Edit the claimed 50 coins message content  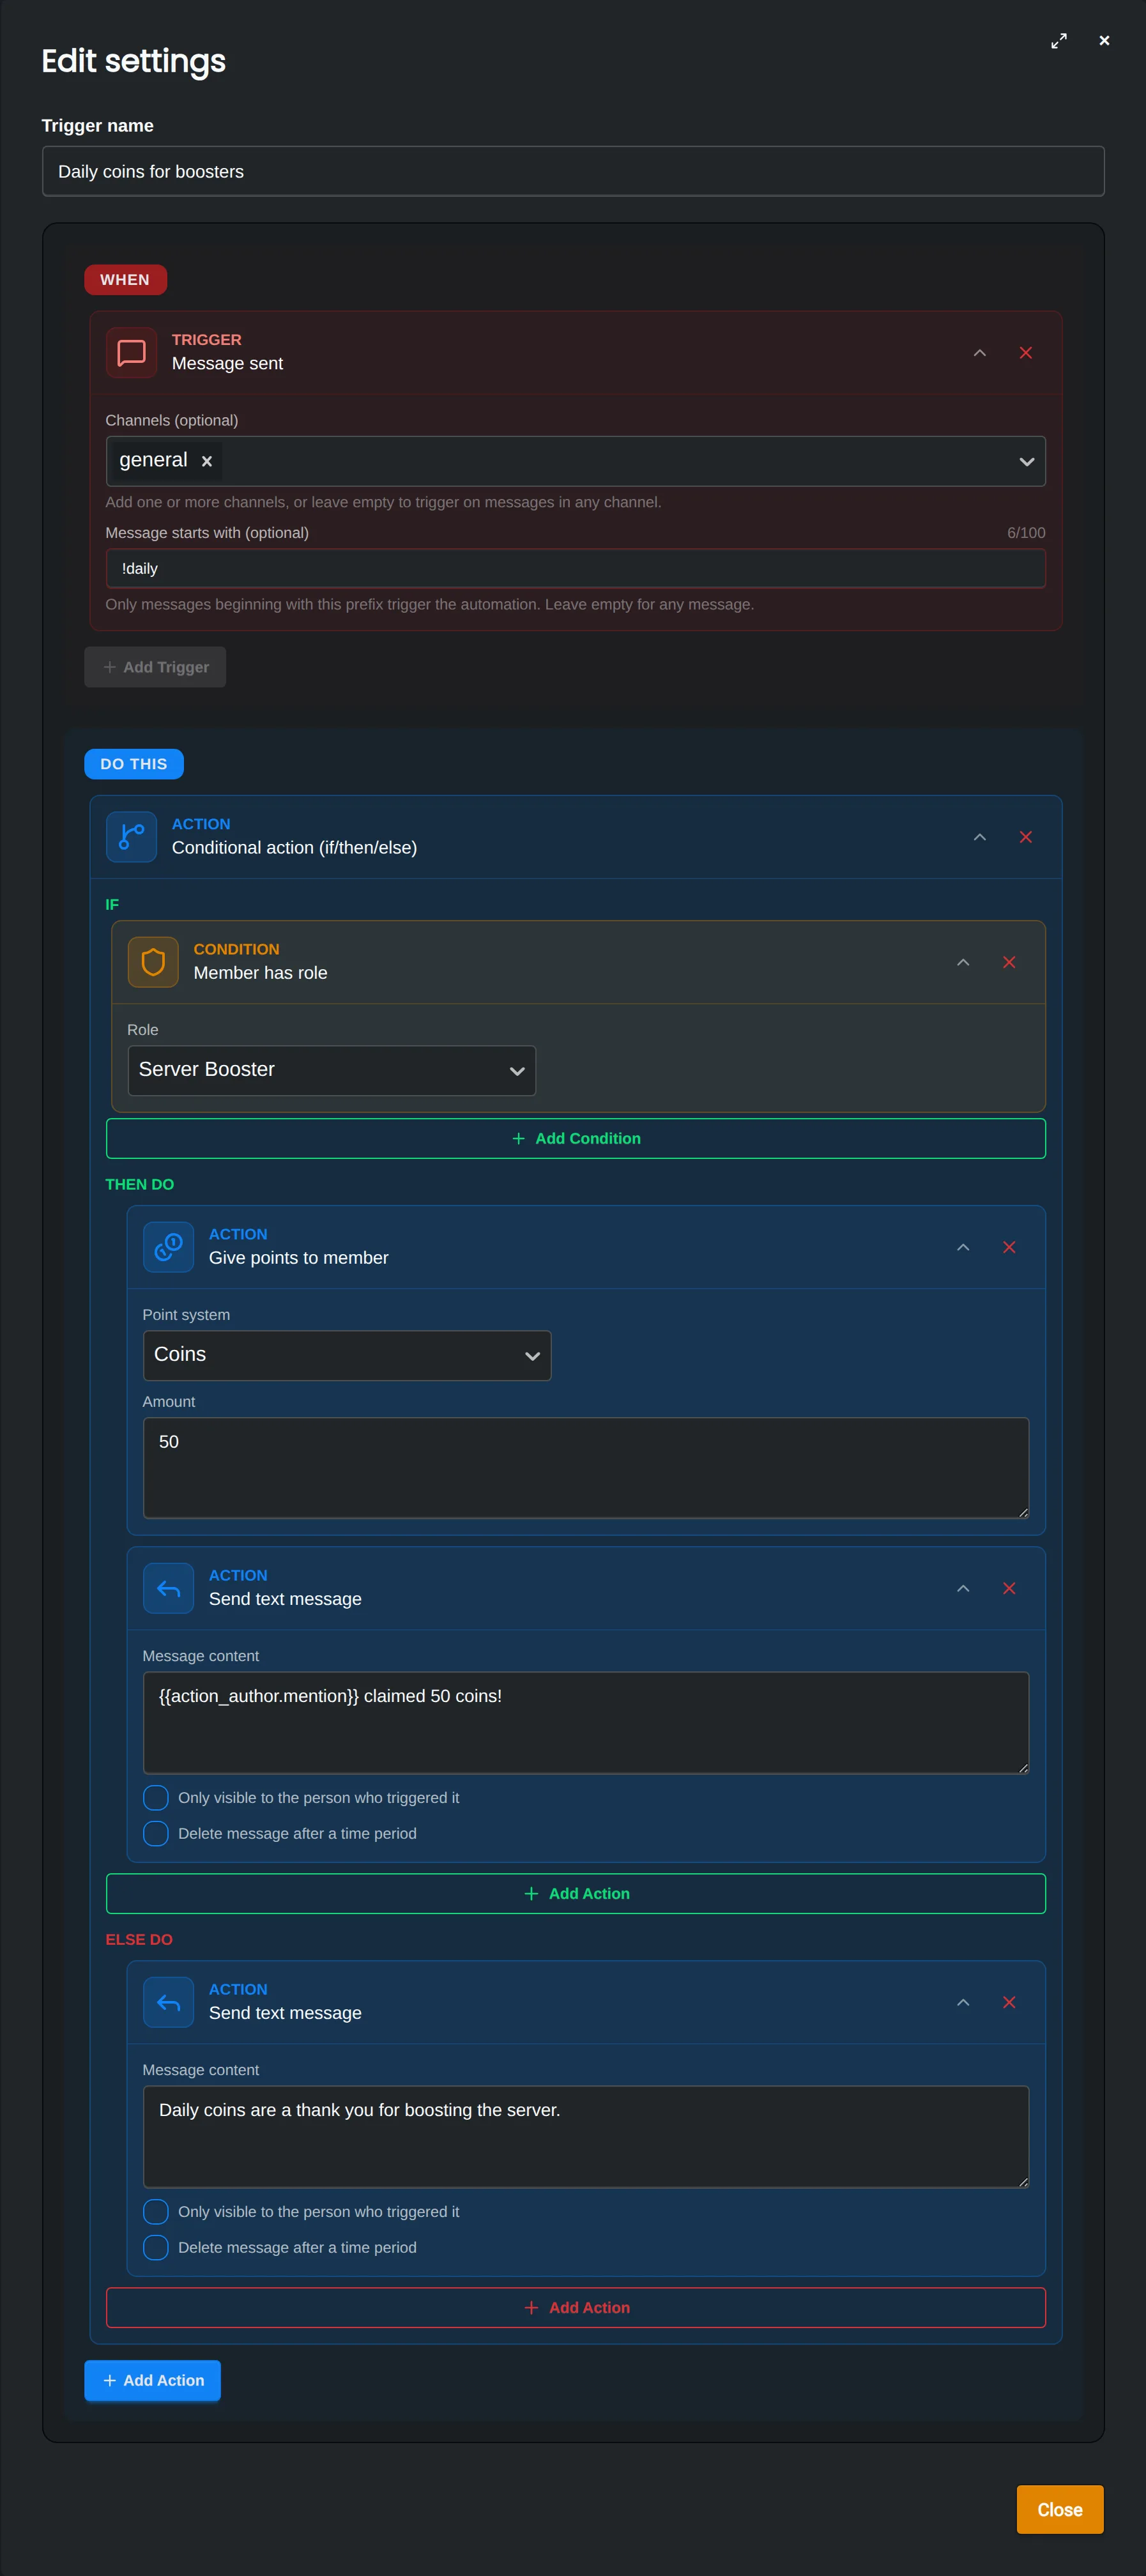(x=586, y=1722)
